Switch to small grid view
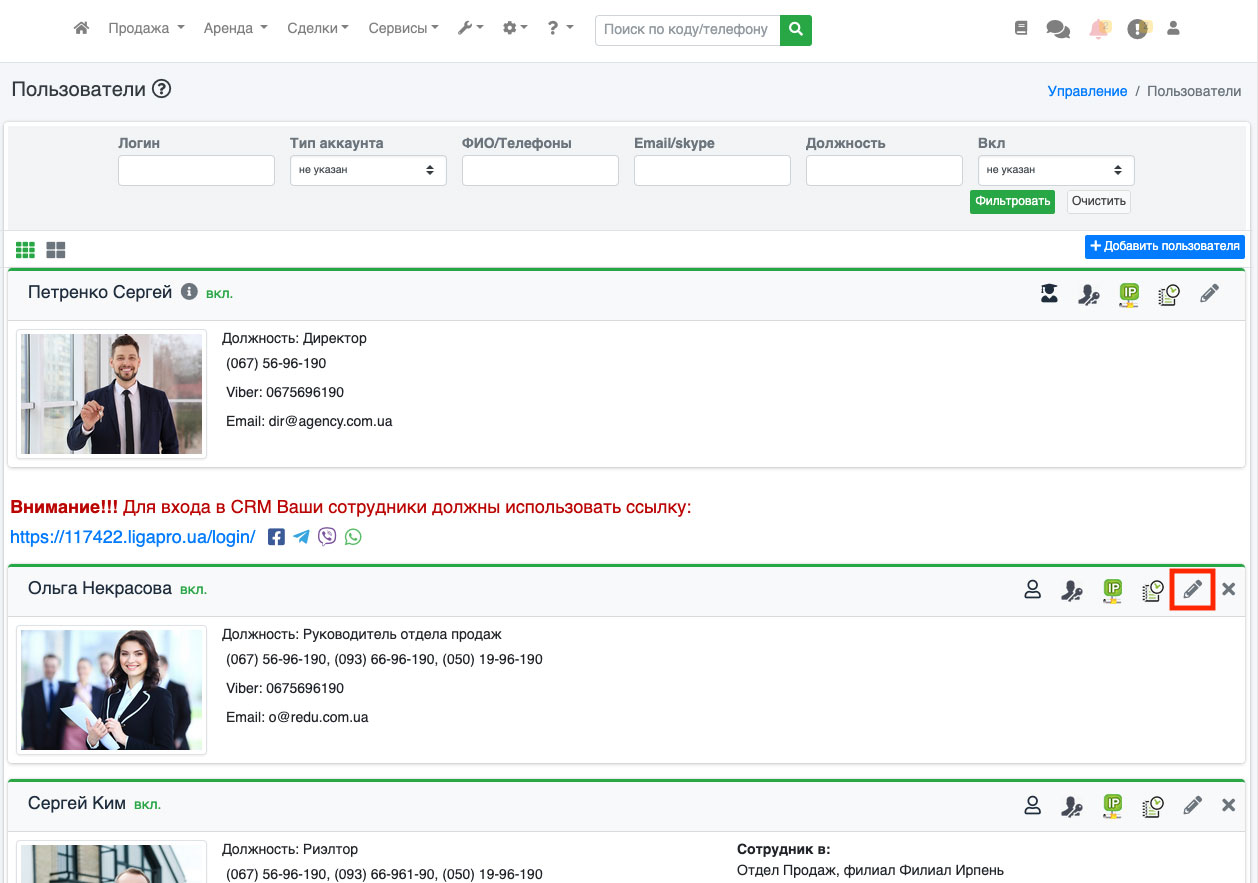Screen dimensions: 1258x883 25,249
